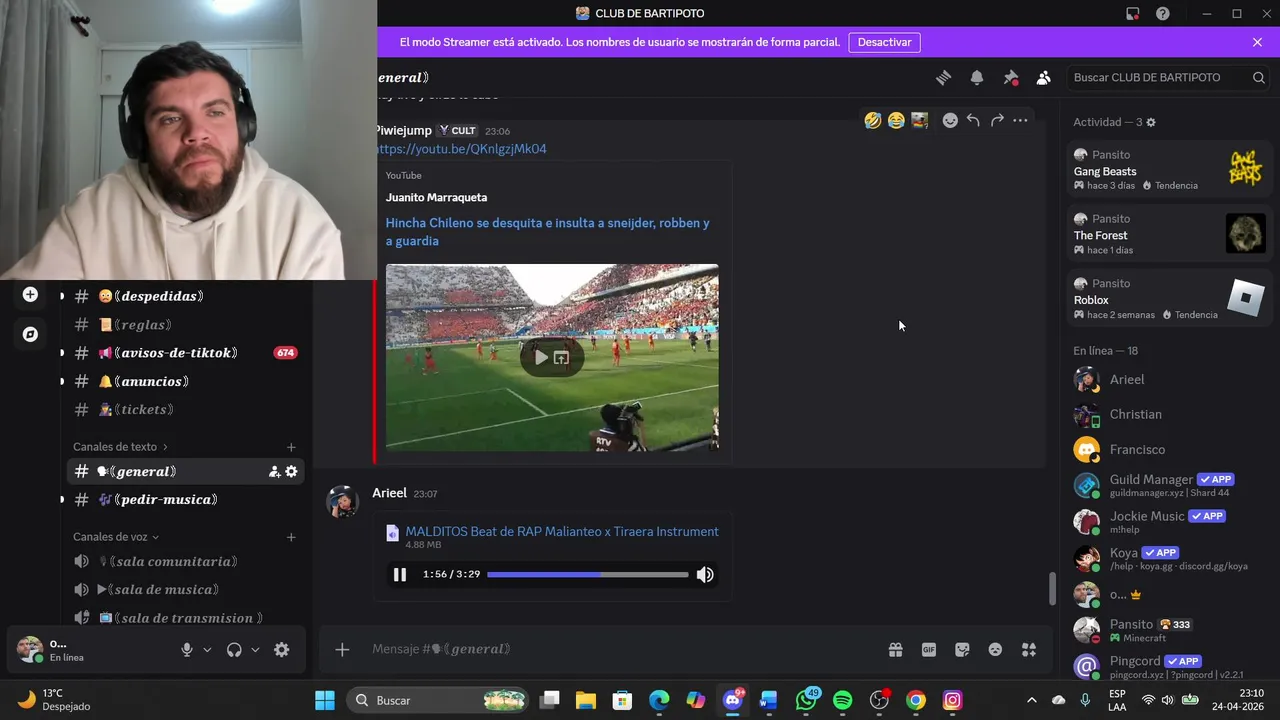Deafen audio with headphones icon
Viewport: 1280px width, 720px height.
click(234, 650)
